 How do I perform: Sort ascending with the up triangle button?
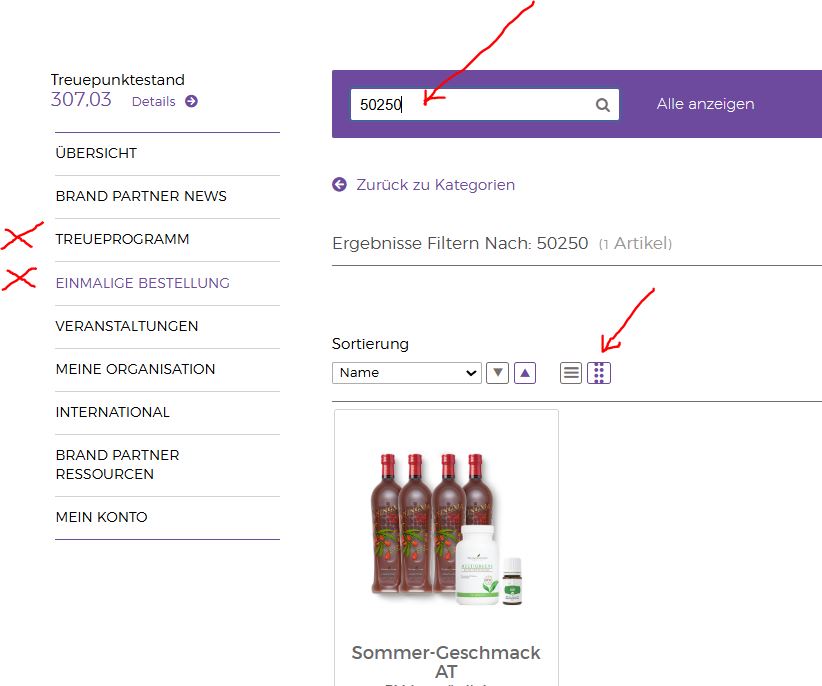525,373
